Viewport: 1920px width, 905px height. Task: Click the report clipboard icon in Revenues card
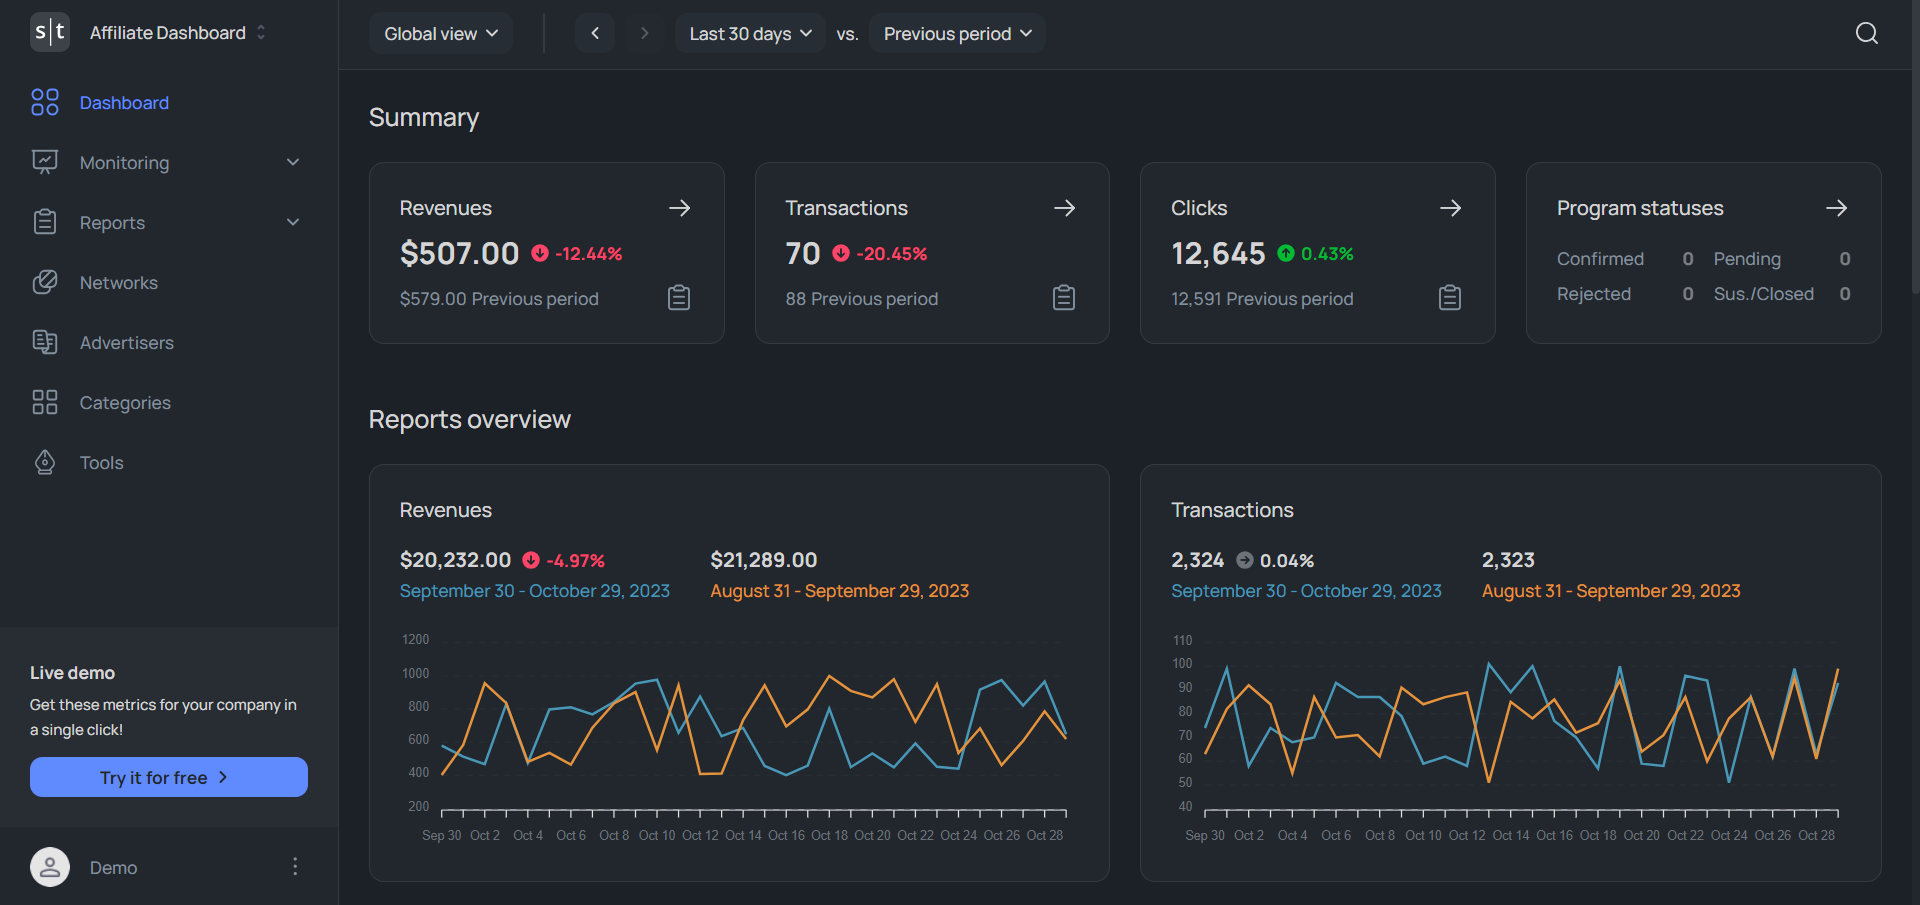(679, 298)
